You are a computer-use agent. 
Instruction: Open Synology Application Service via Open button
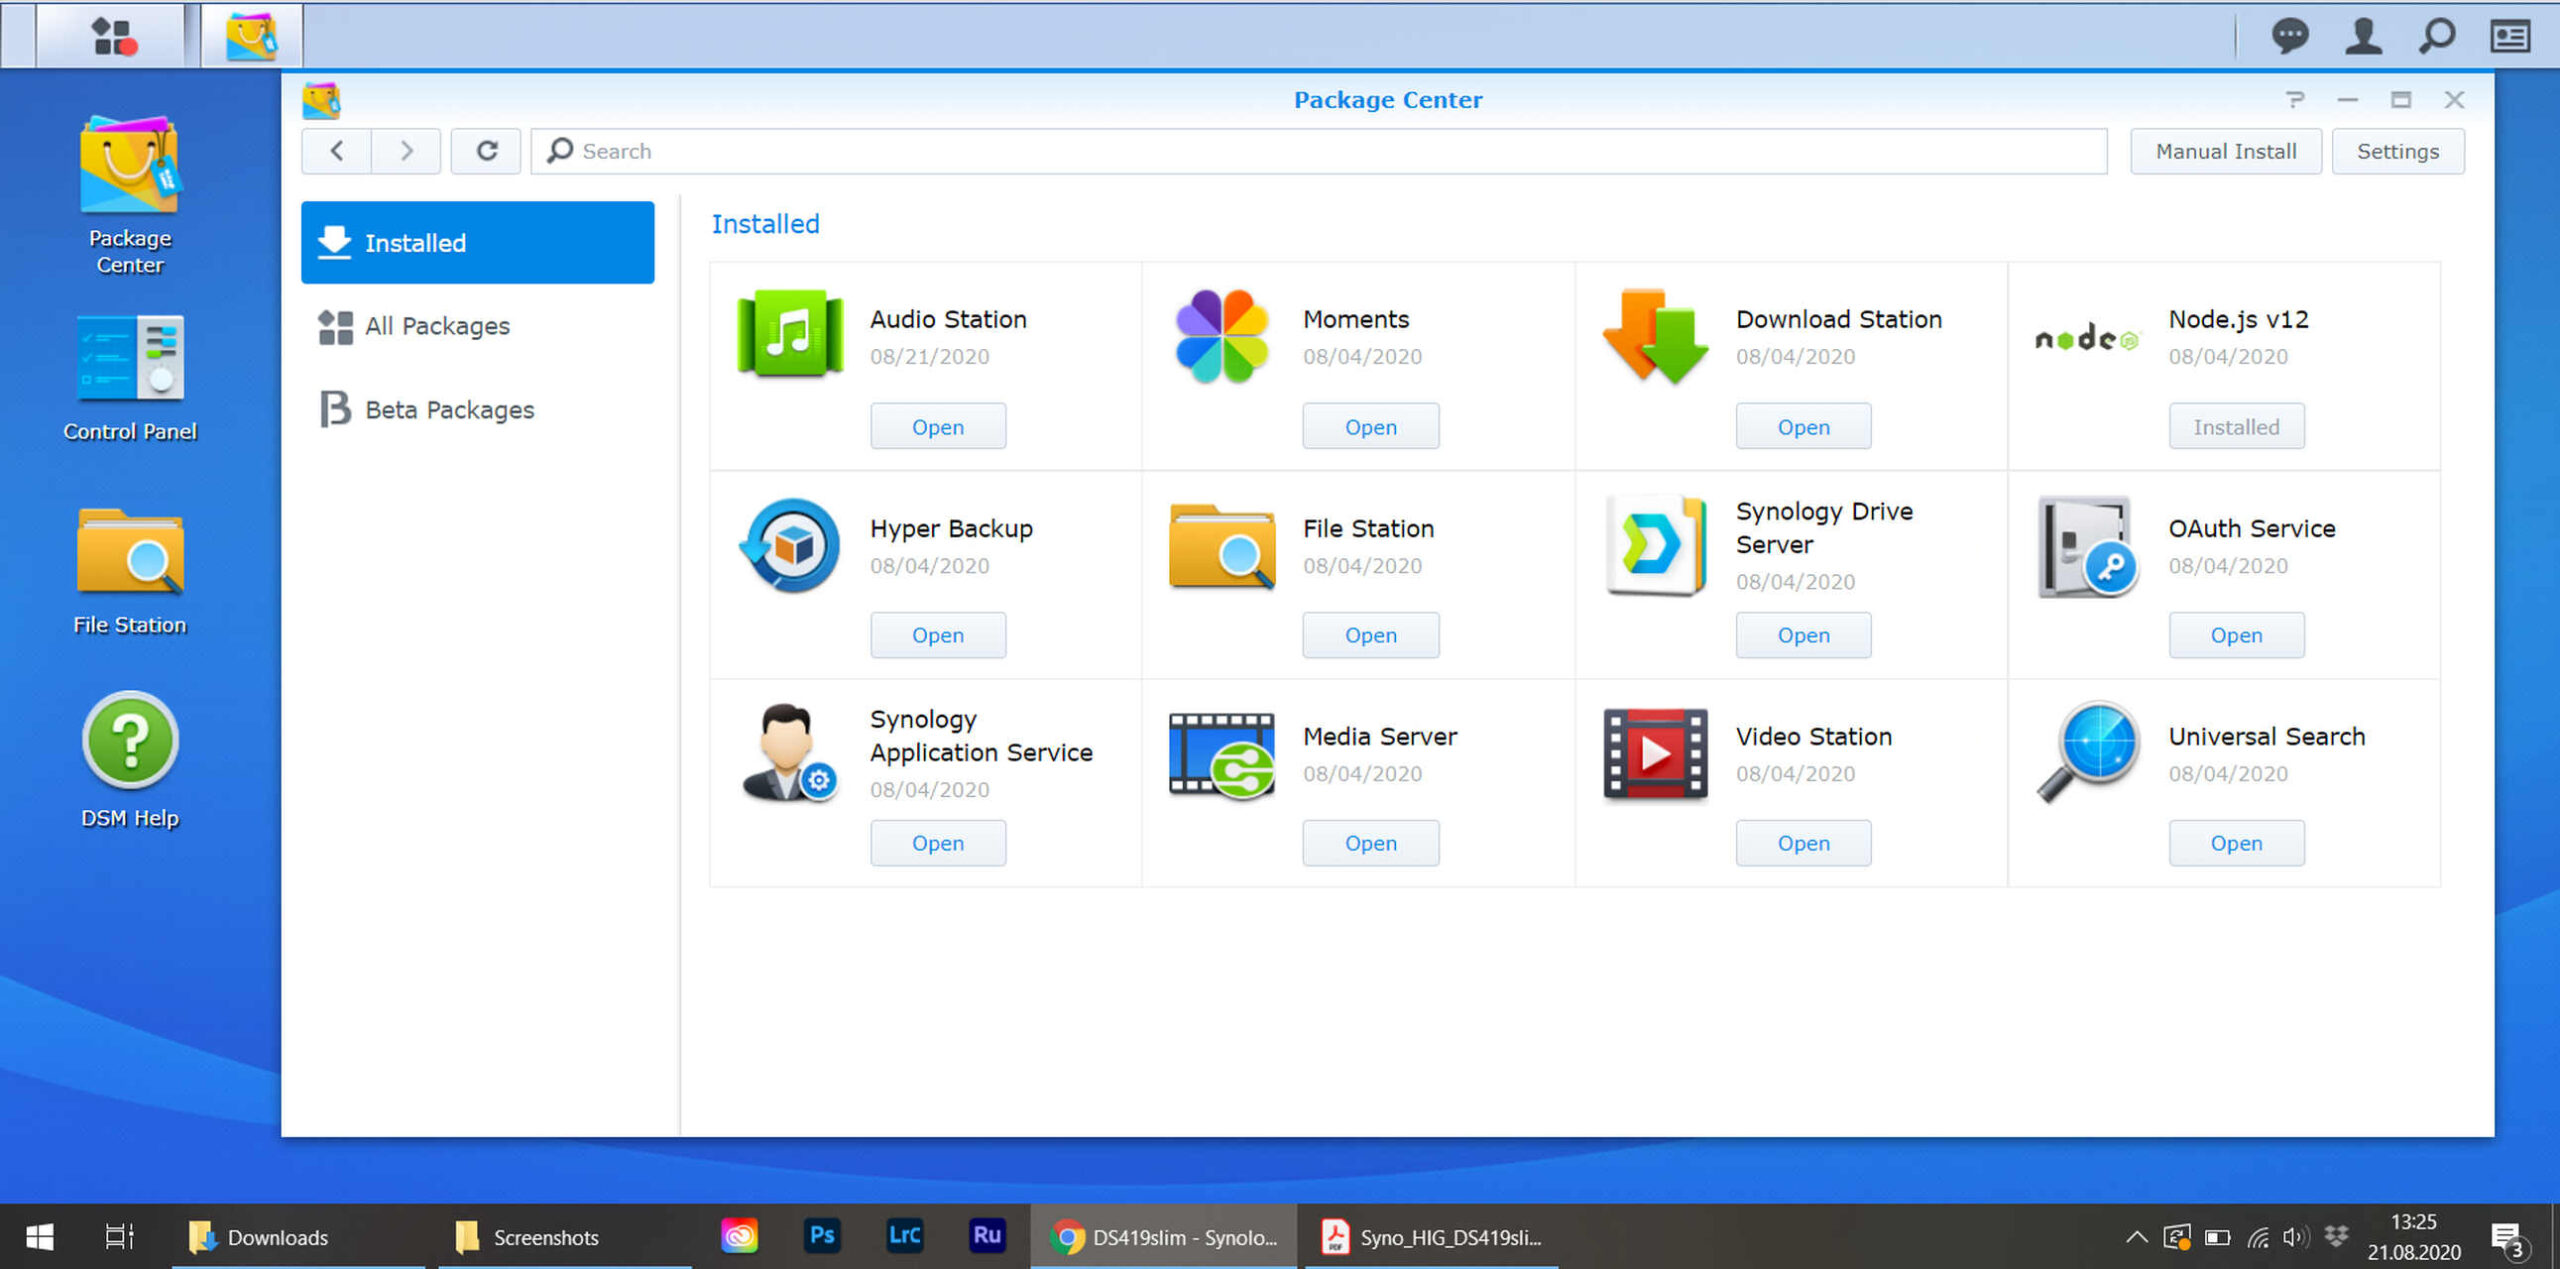[938, 843]
